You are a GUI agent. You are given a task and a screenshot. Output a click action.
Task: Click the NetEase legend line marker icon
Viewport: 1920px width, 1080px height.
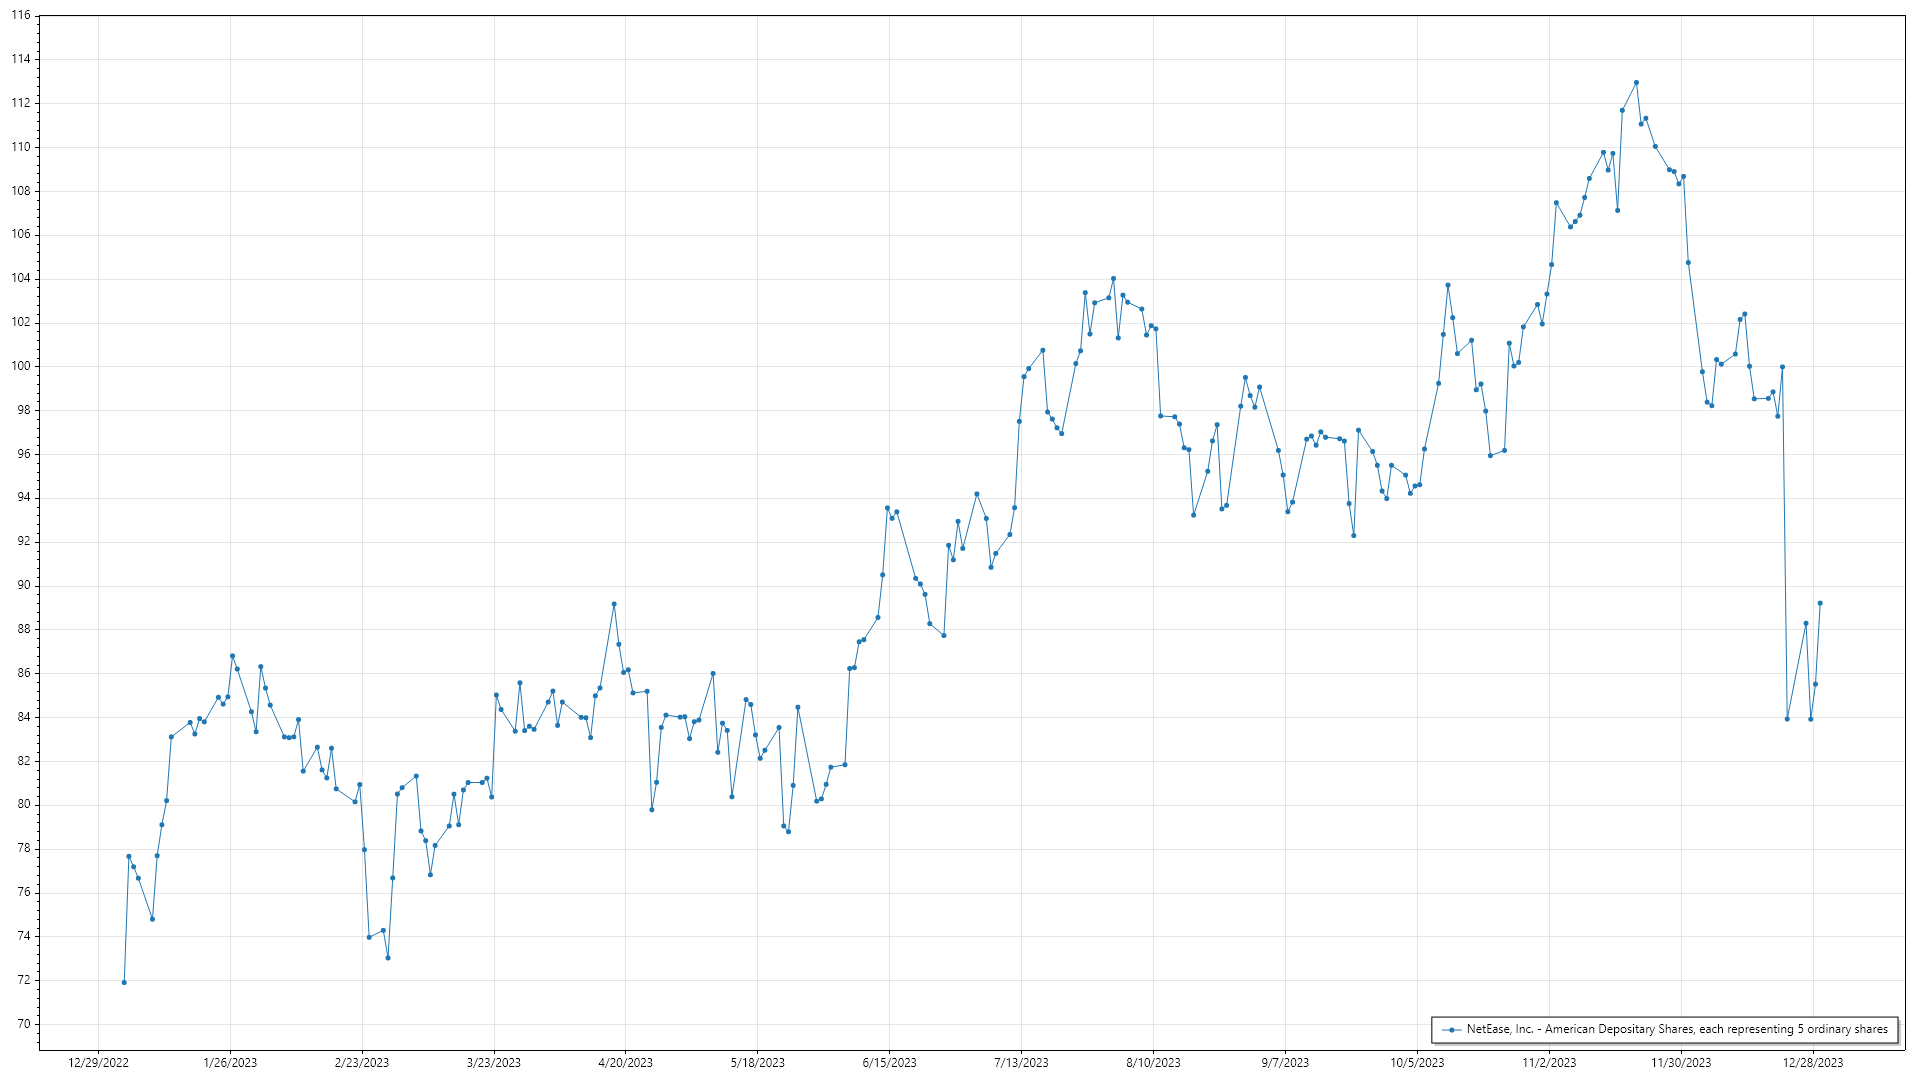(1451, 1029)
